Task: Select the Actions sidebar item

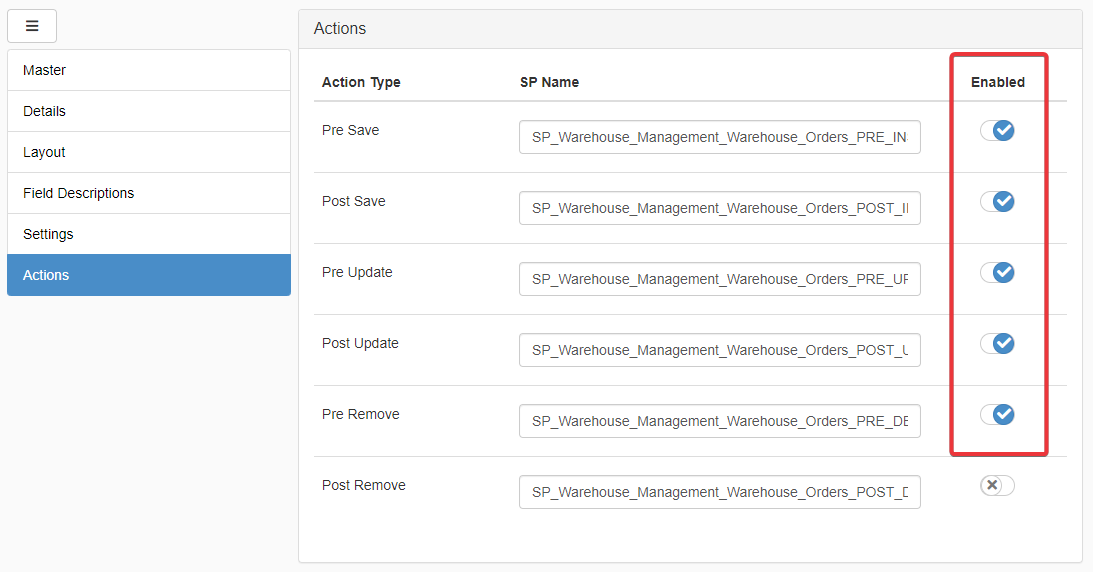Action: click(148, 275)
